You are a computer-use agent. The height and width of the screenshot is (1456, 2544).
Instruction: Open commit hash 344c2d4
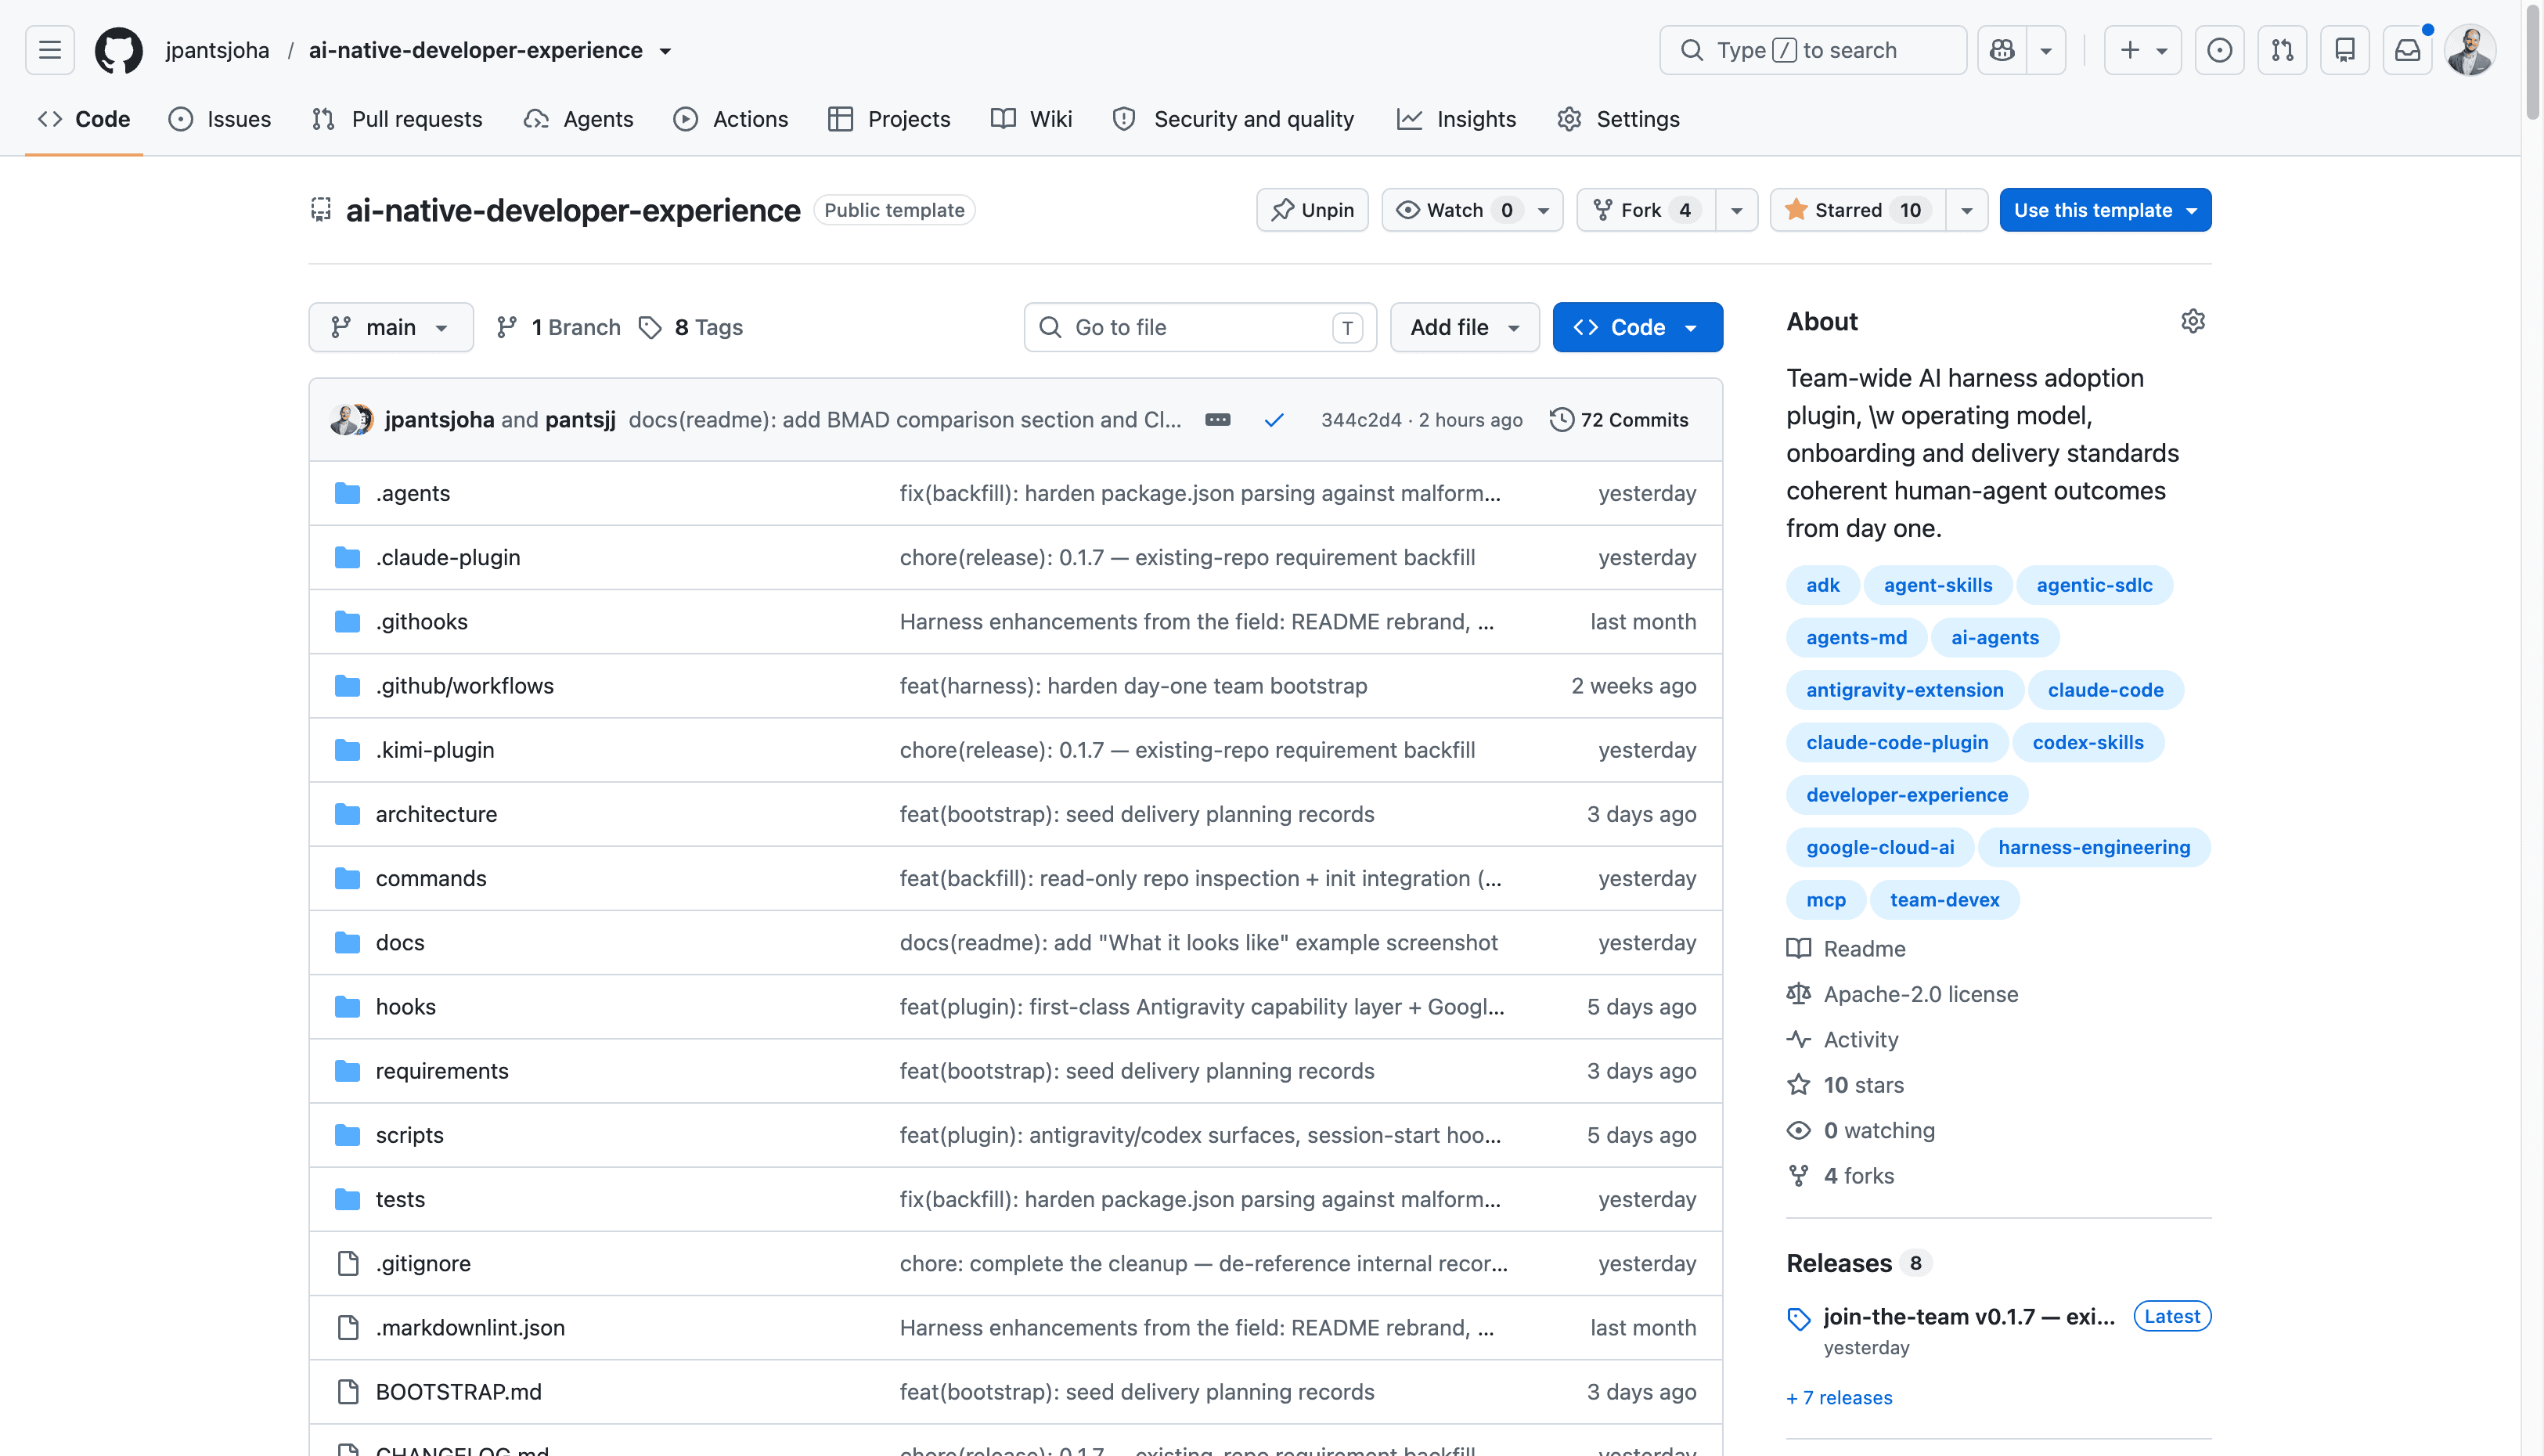click(x=1360, y=420)
